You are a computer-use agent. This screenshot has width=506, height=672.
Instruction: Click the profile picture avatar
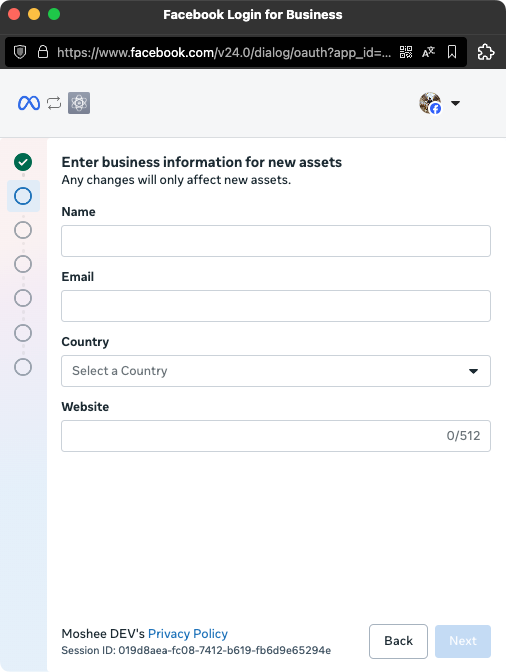[430, 103]
